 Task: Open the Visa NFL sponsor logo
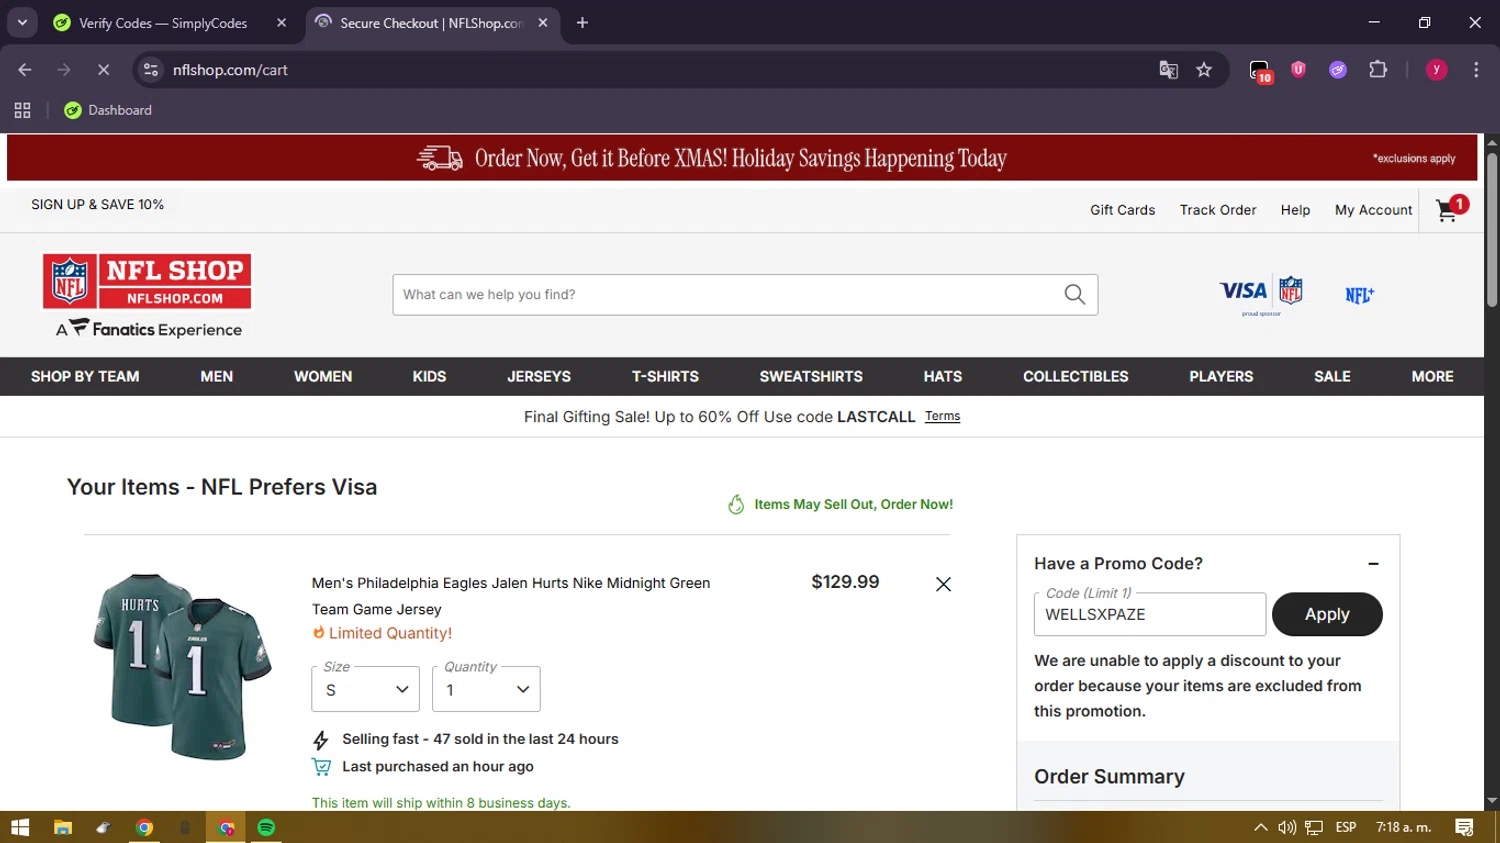[x=1261, y=294]
